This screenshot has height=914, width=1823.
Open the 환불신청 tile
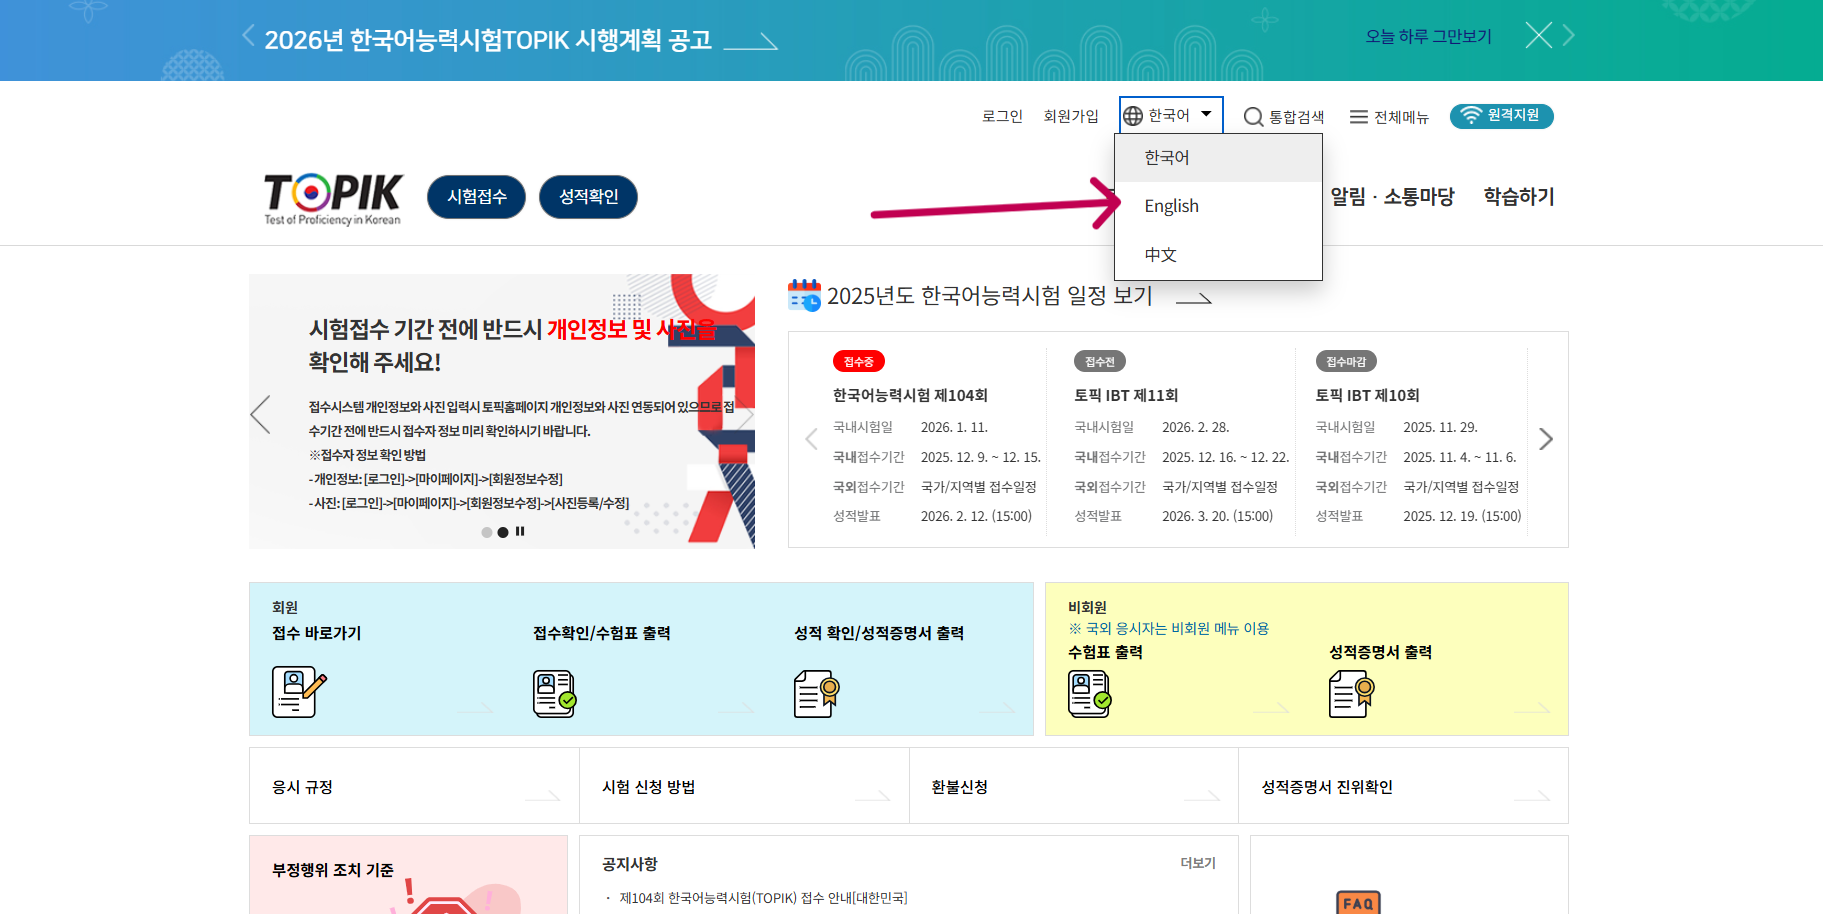[x=1074, y=786]
